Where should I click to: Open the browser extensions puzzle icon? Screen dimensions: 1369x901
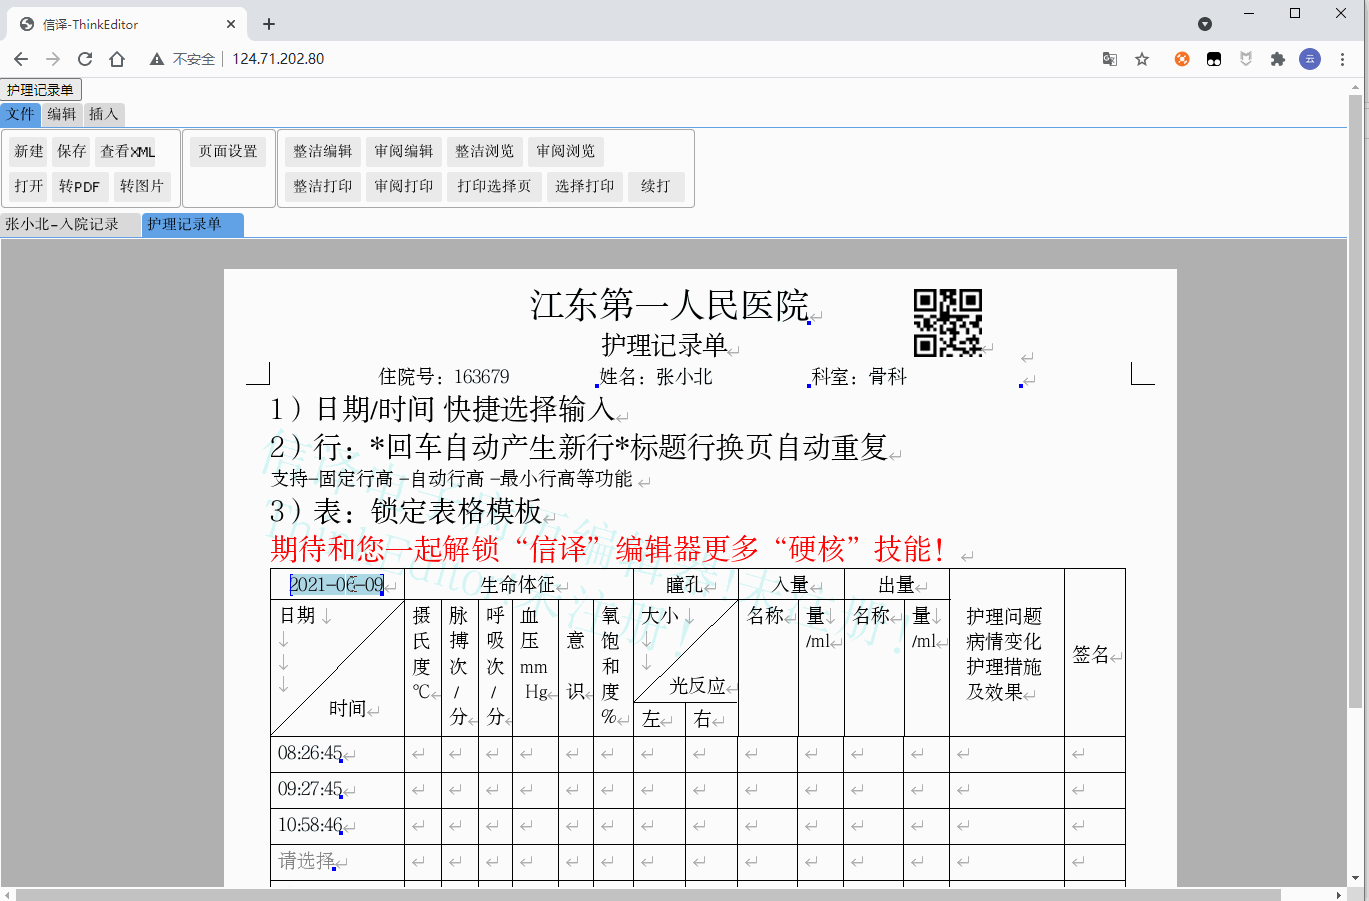click(x=1277, y=59)
